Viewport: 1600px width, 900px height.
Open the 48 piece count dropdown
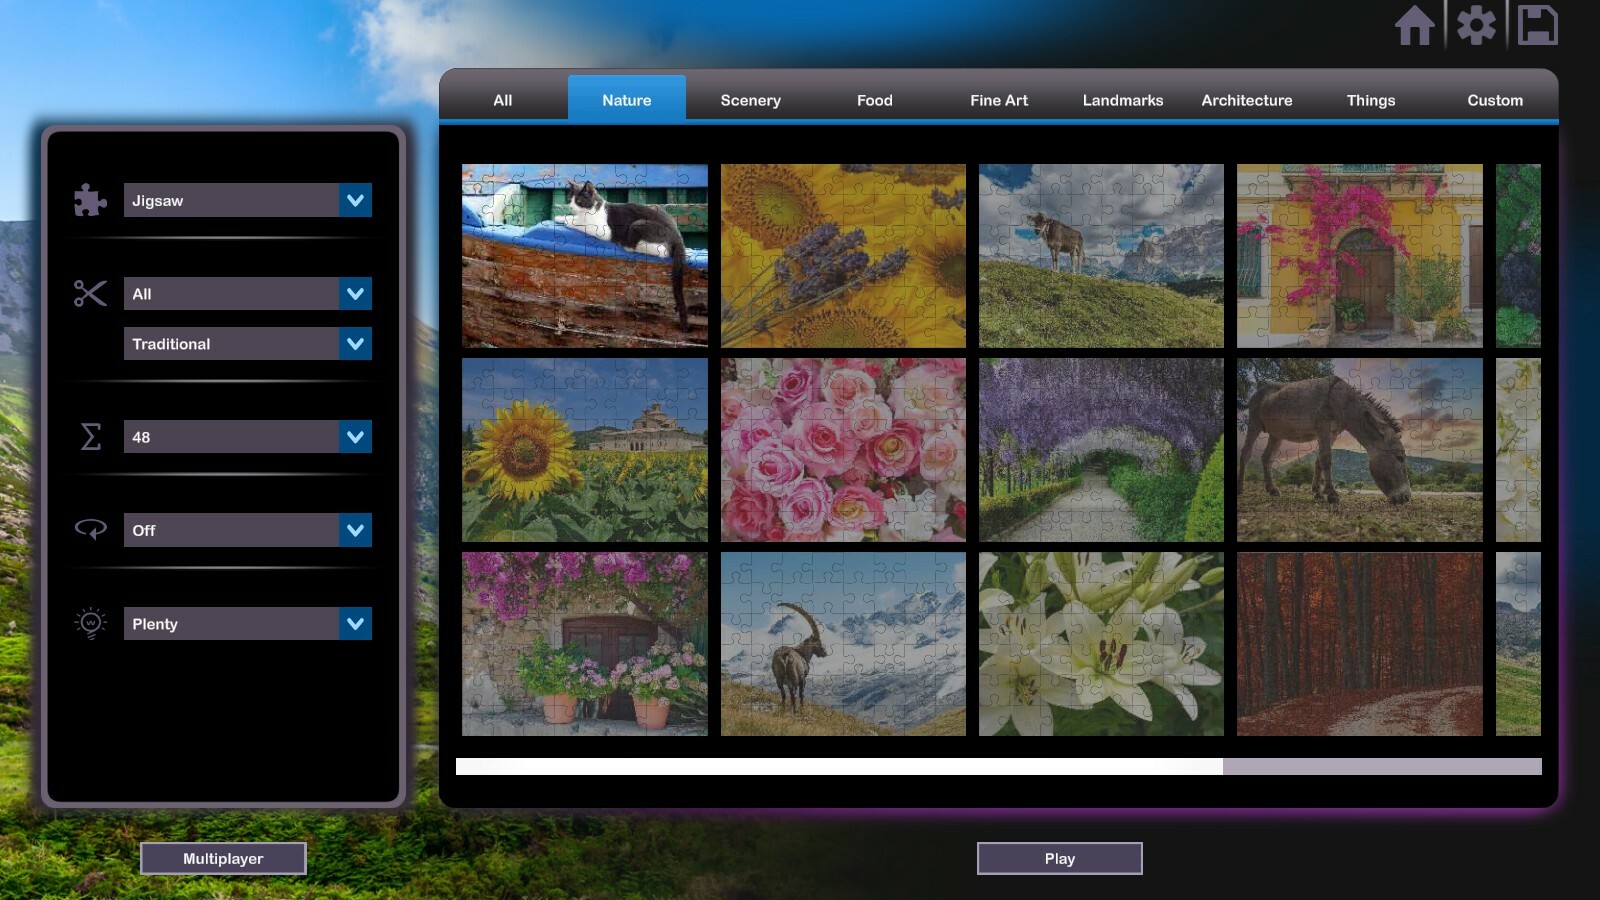247,437
